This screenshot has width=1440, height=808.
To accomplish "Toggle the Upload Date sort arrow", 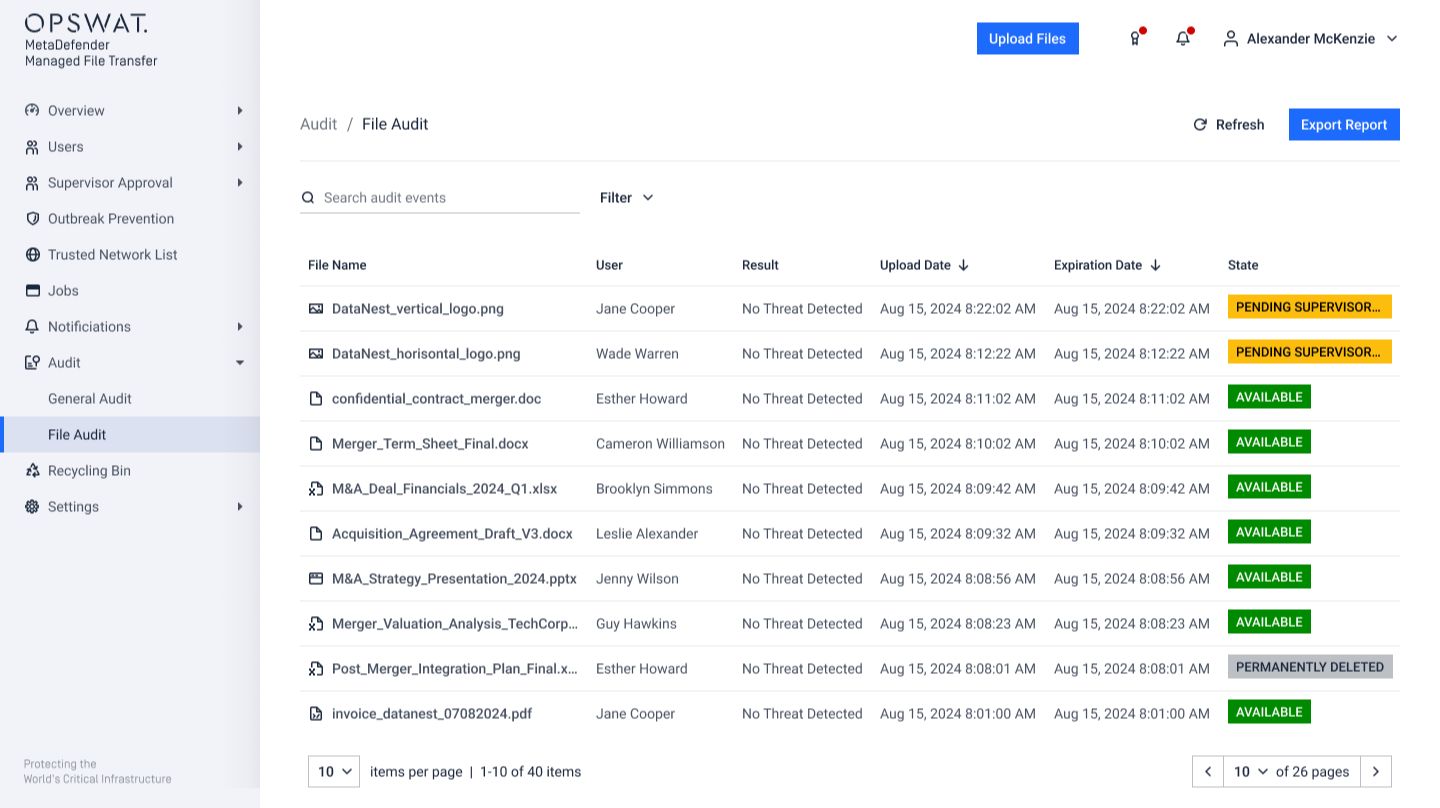I will point(963,265).
